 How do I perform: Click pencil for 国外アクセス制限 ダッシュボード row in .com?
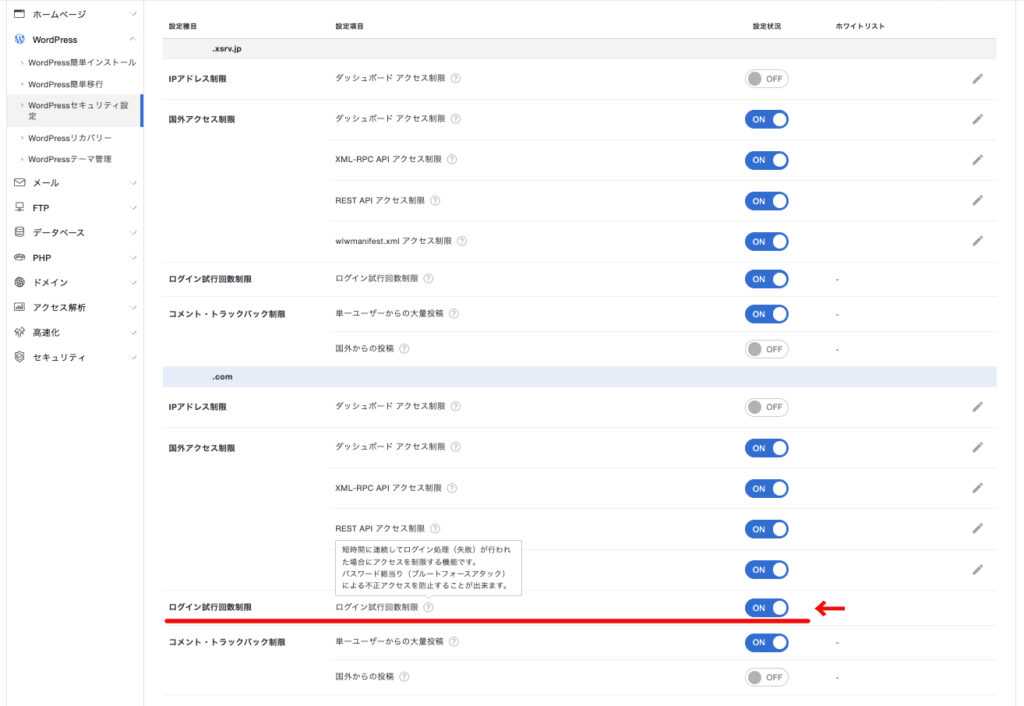[x=977, y=447]
